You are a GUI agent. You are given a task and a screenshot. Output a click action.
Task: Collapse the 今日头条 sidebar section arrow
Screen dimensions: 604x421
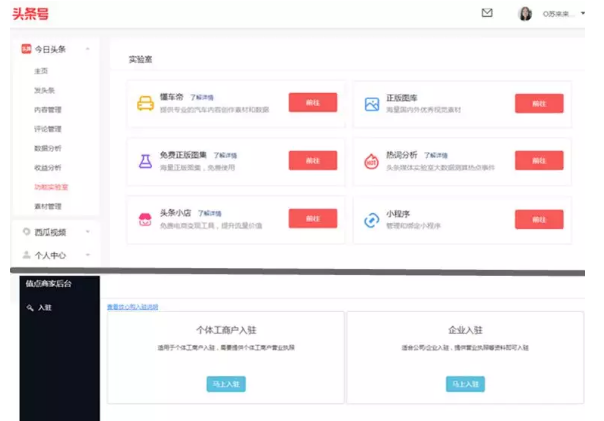pos(88,49)
